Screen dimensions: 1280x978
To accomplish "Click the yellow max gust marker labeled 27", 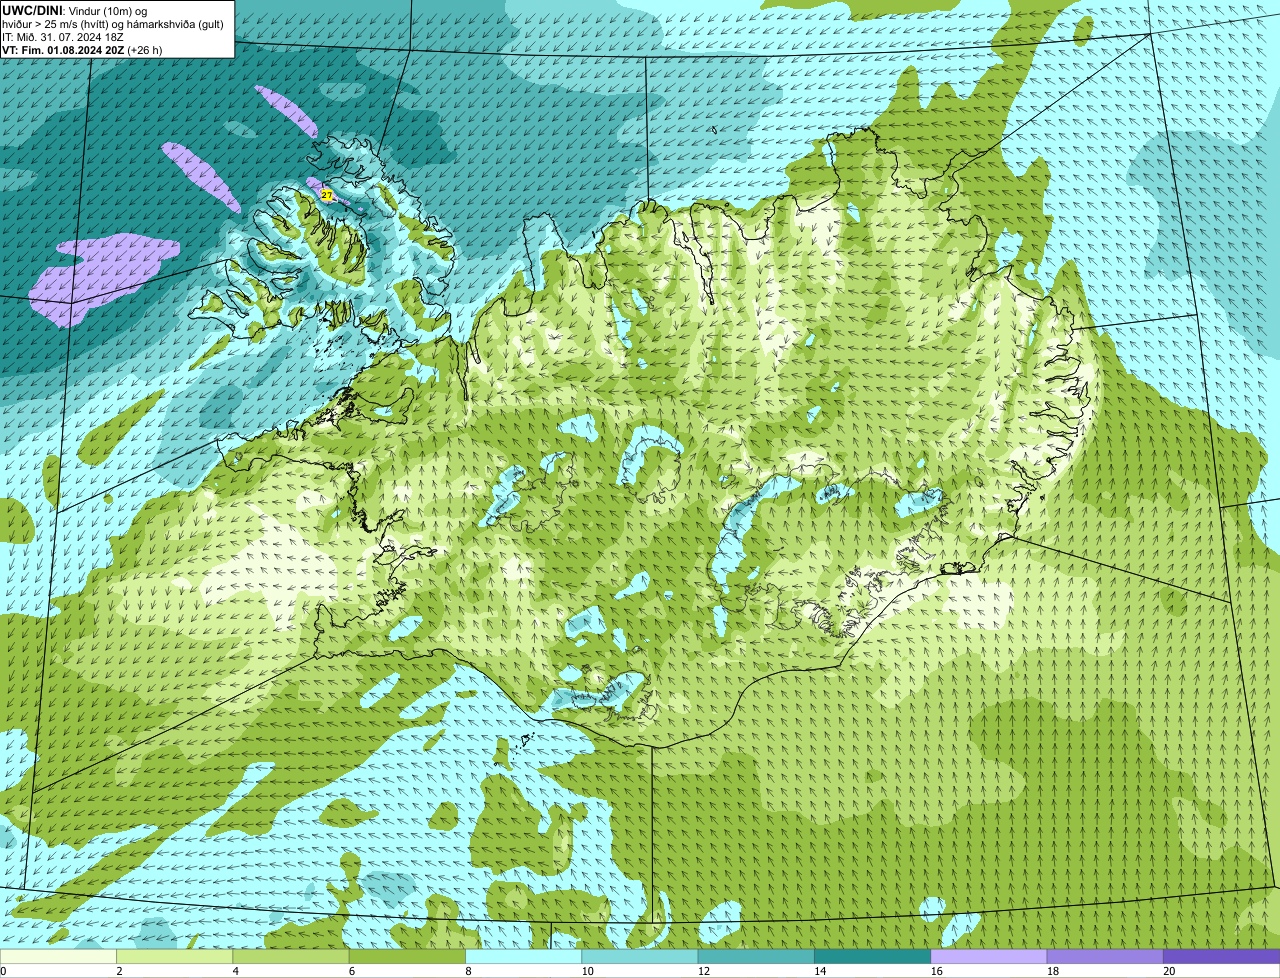I will [327, 195].
